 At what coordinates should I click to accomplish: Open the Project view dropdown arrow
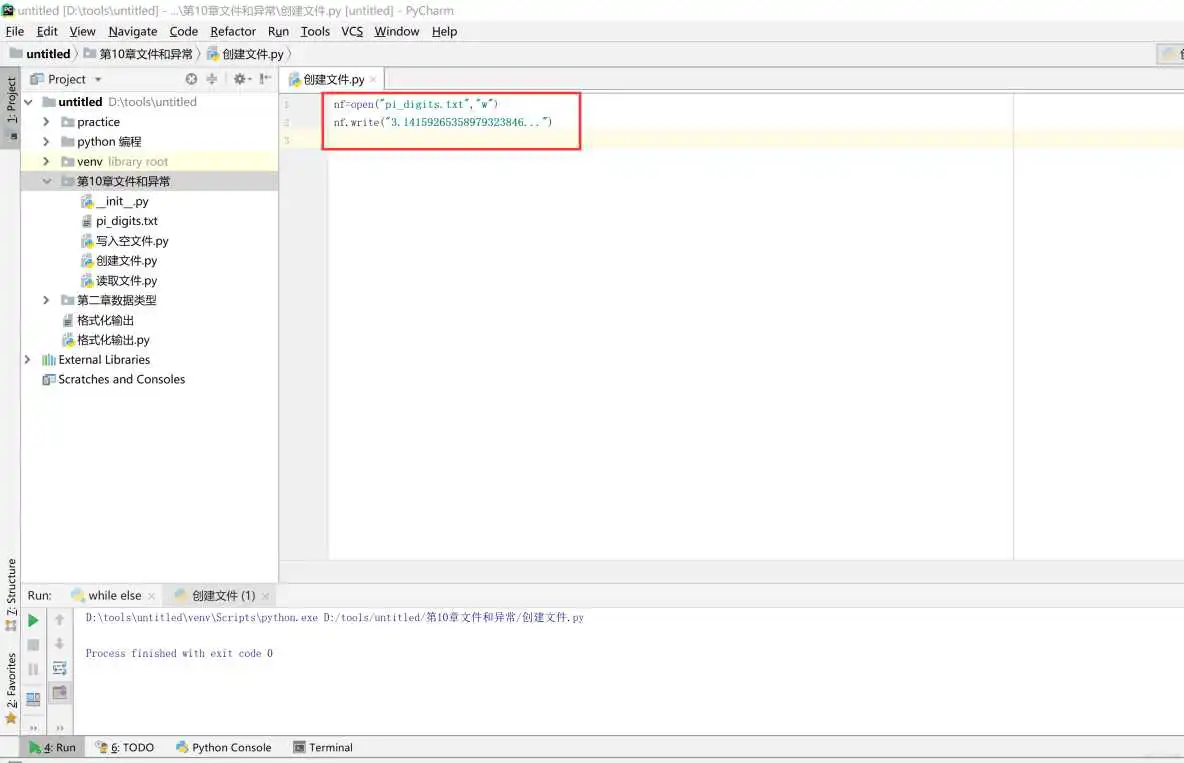[x=98, y=79]
